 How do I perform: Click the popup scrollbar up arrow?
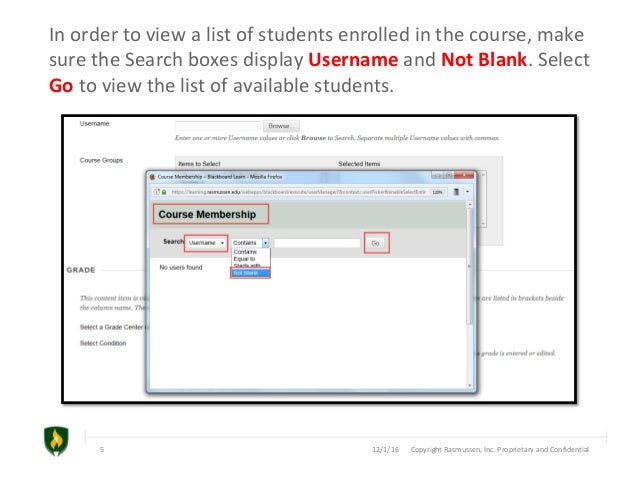point(470,205)
